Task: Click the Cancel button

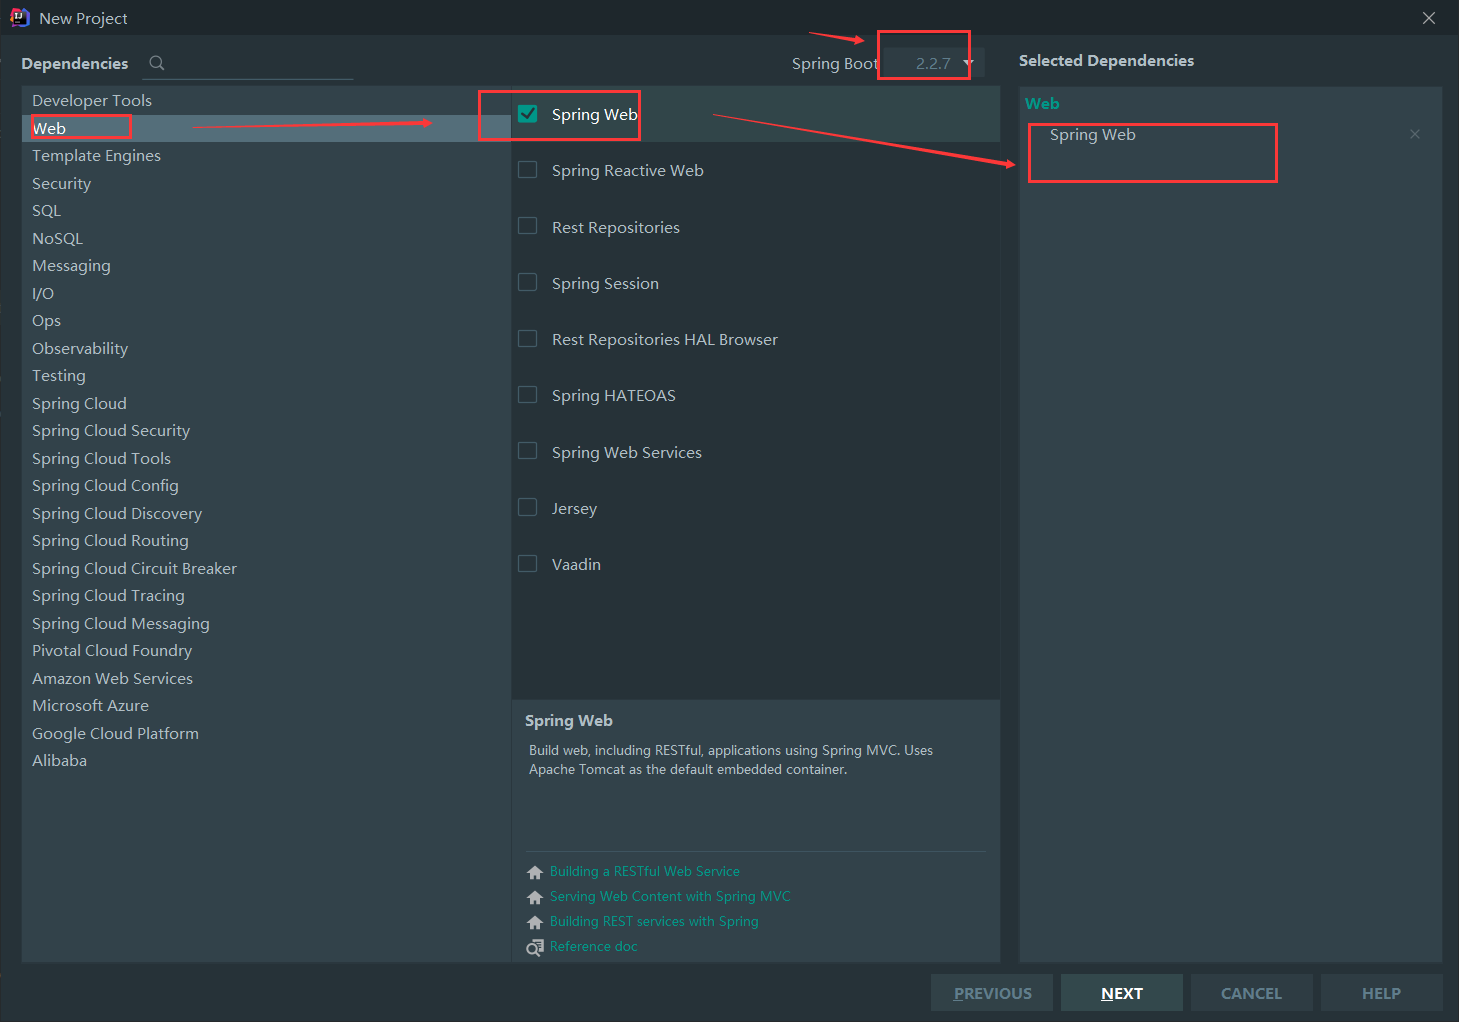Action: pyautogui.click(x=1251, y=993)
